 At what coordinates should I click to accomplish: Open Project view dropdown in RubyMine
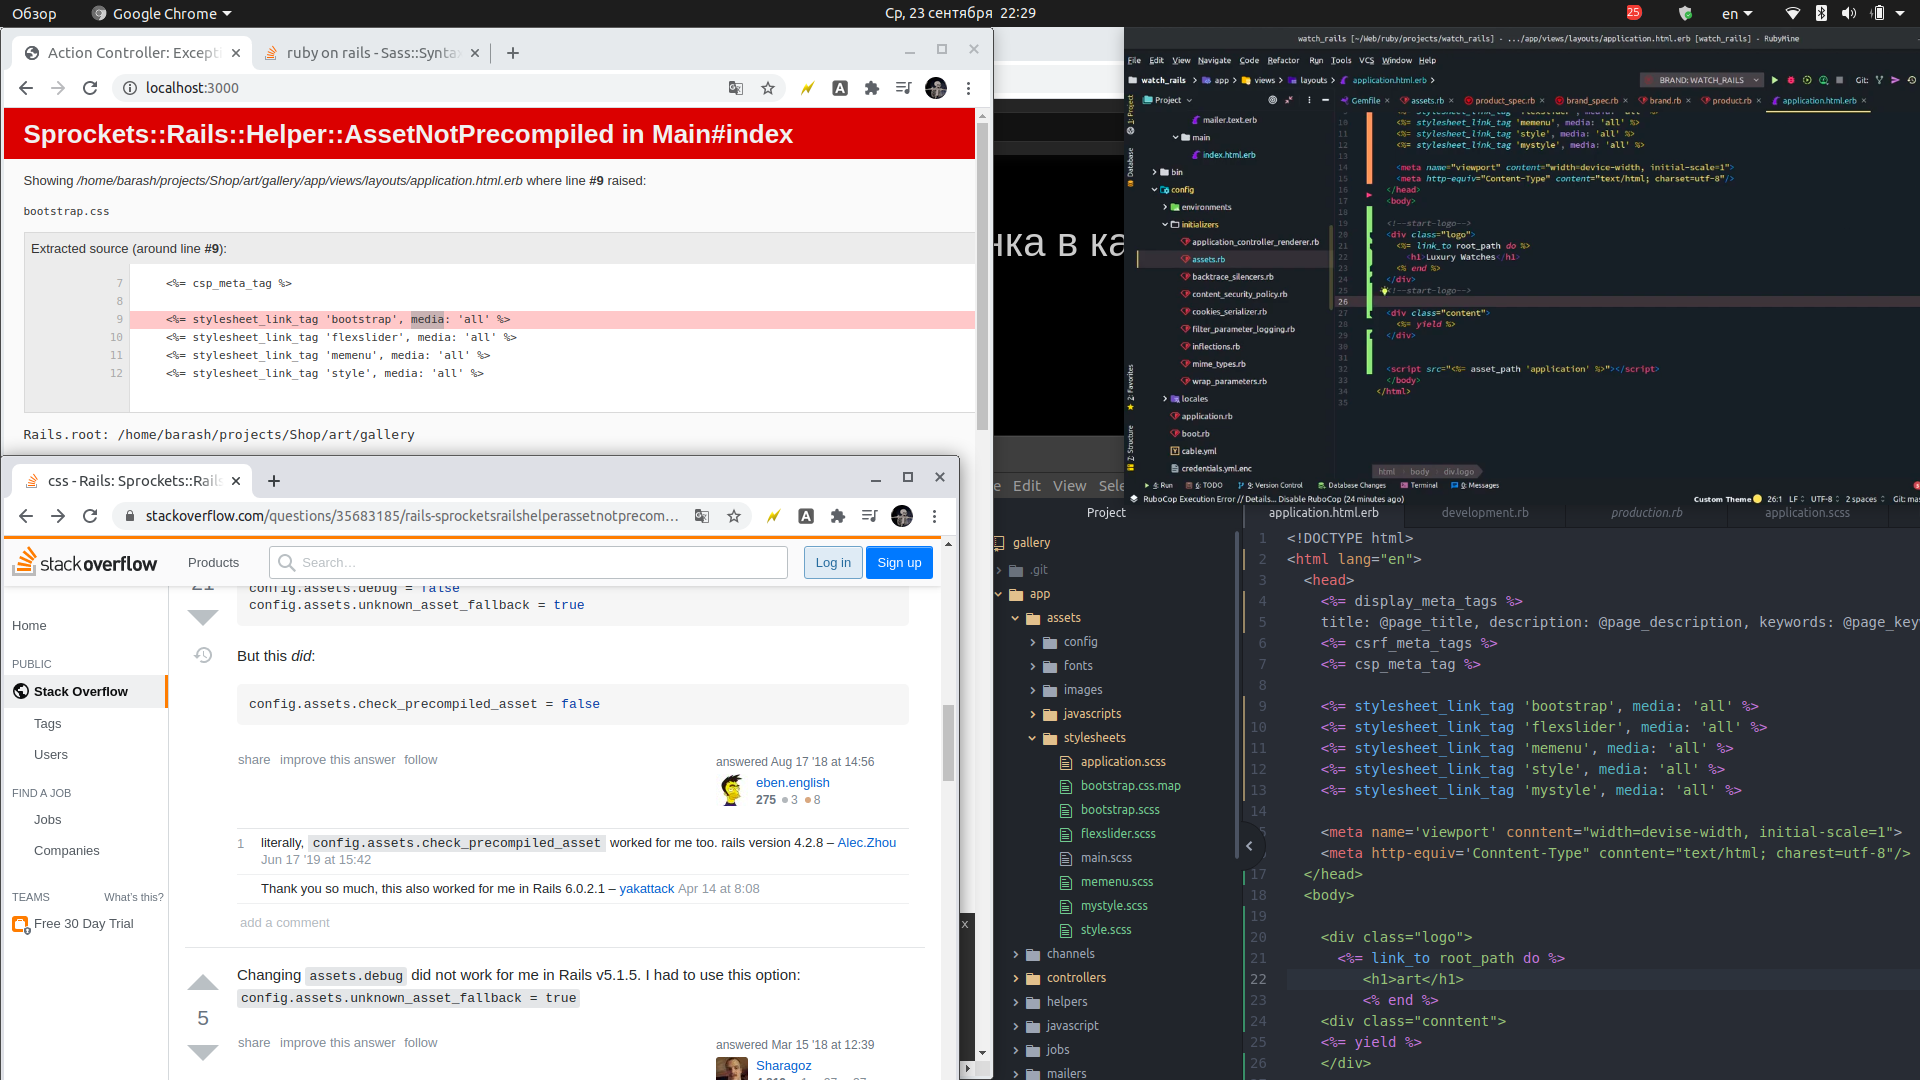coord(1168,100)
